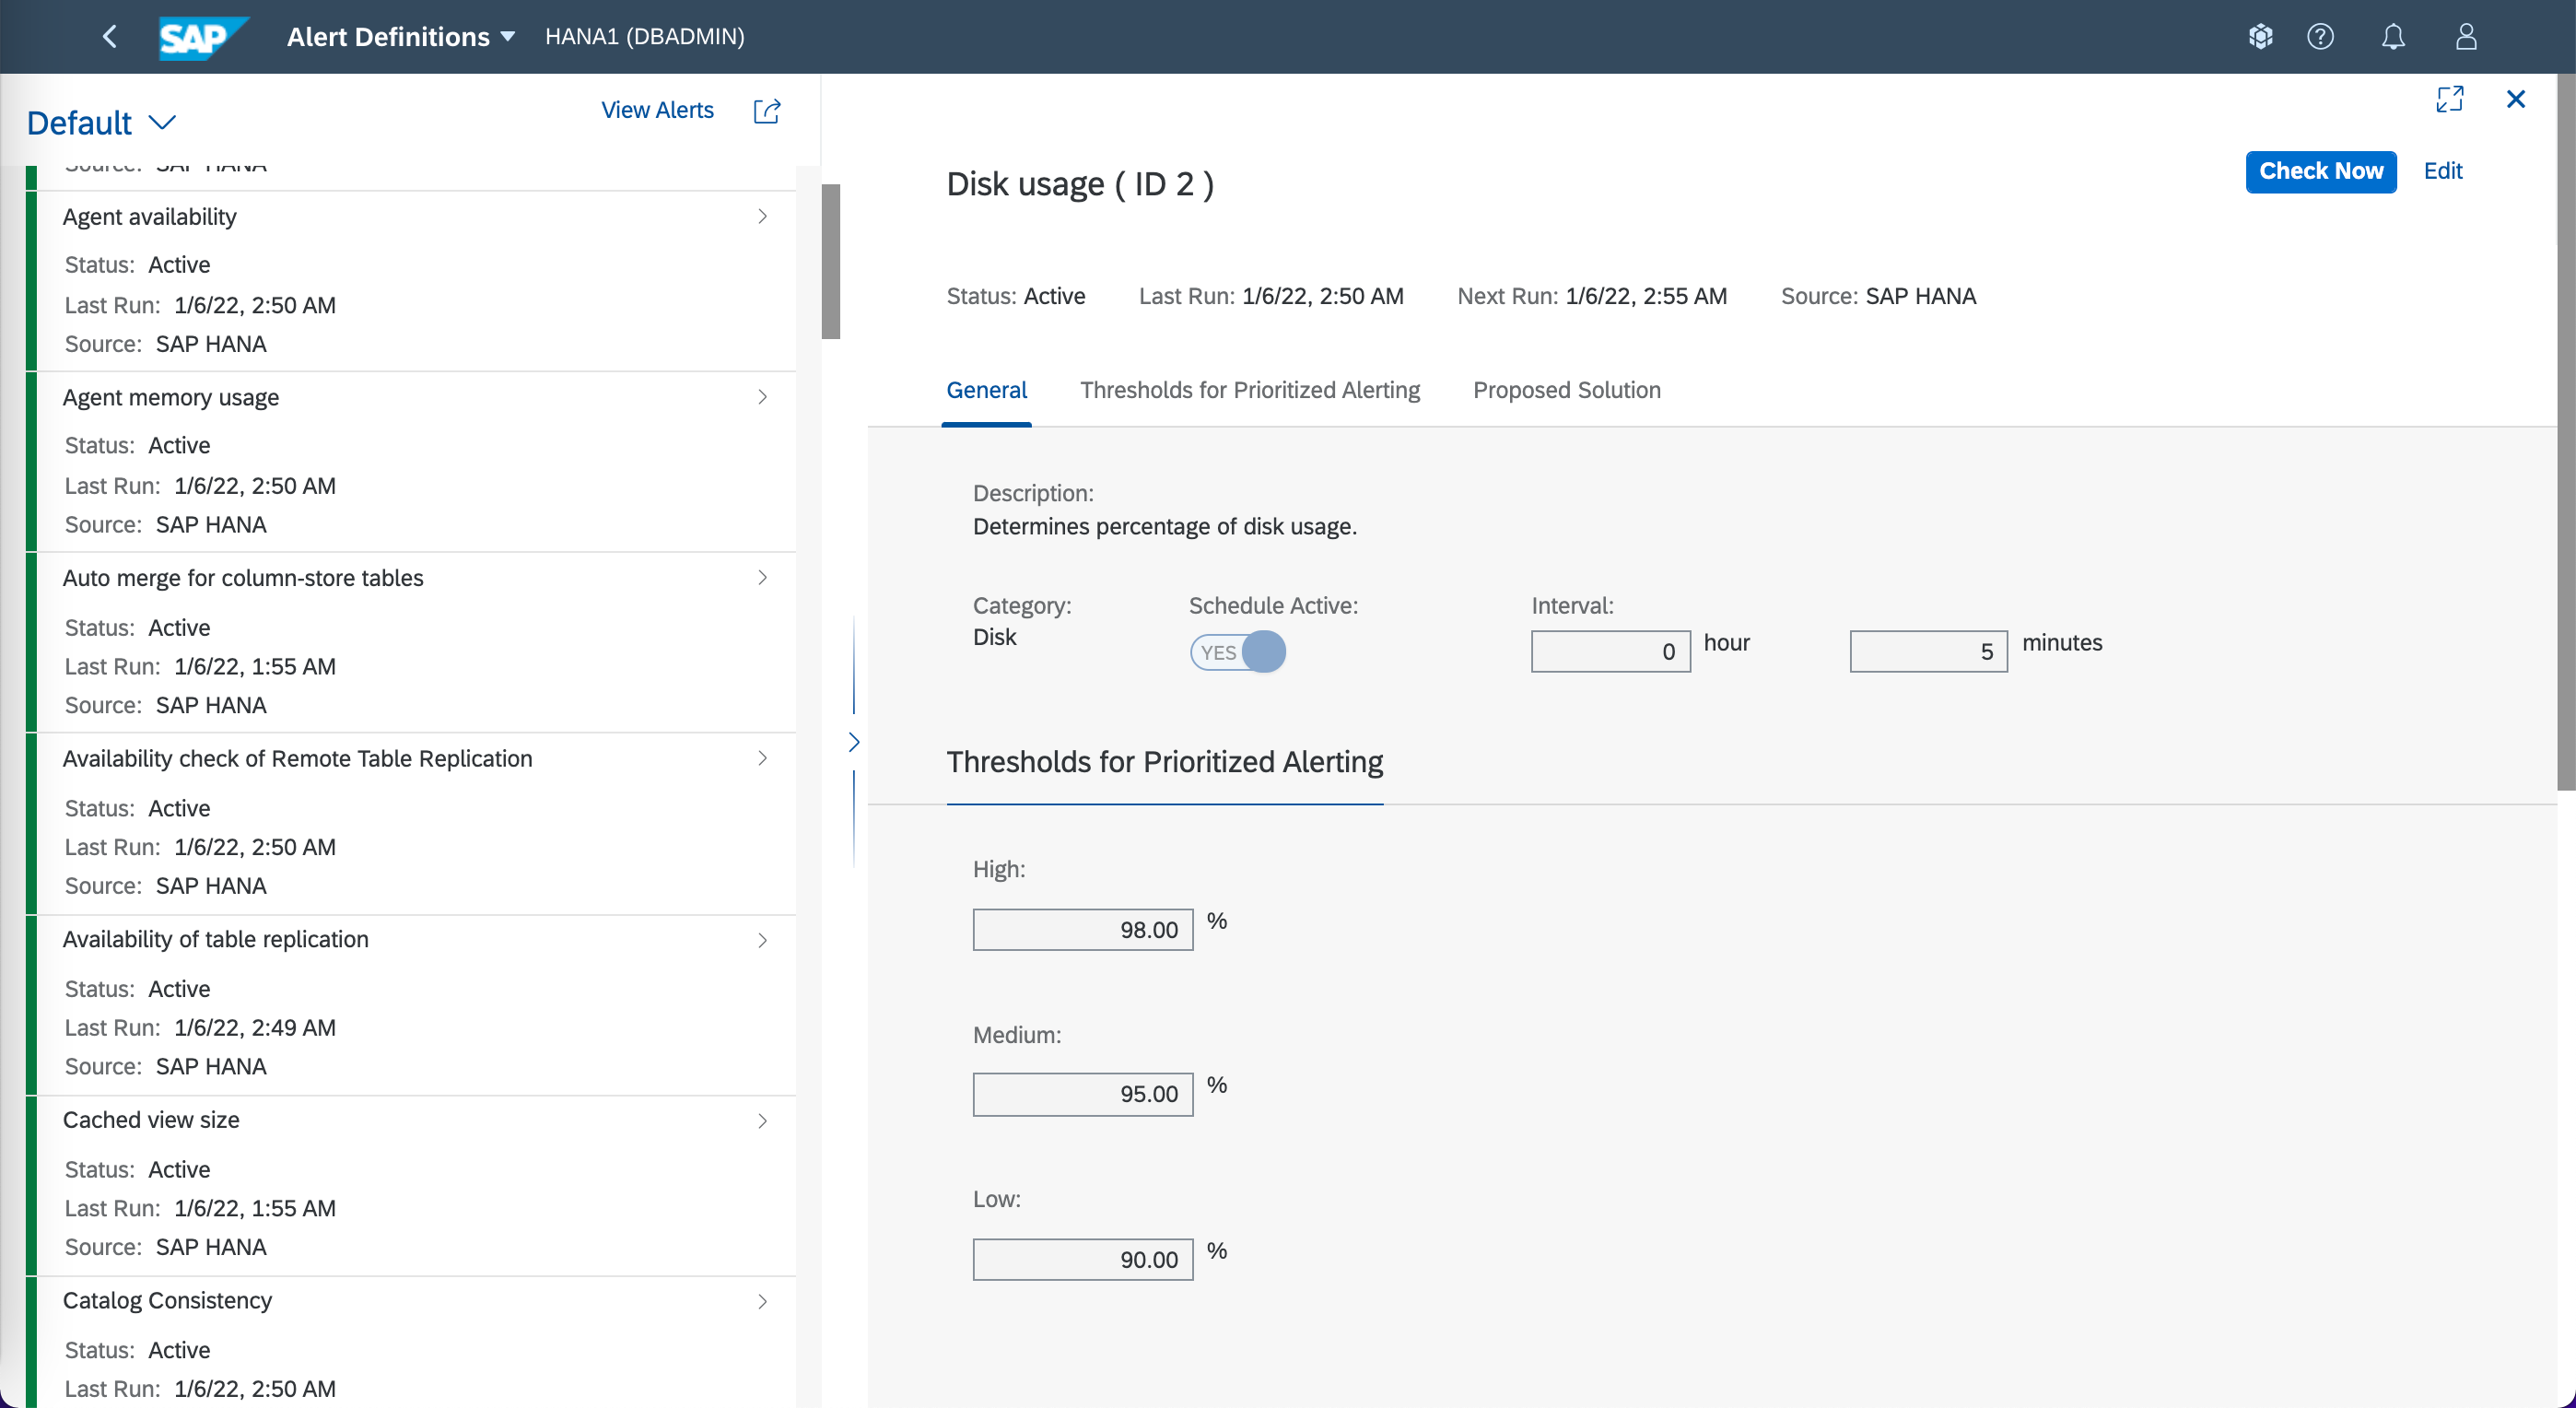Expand the Default view selector
This screenshot has width=2576, height=1408.
click(x=101, y=123)
